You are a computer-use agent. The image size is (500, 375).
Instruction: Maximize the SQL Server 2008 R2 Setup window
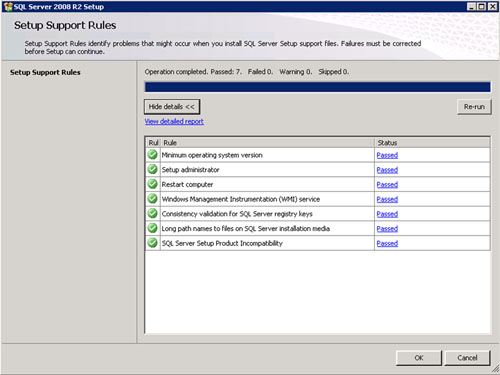coord(482,6)
